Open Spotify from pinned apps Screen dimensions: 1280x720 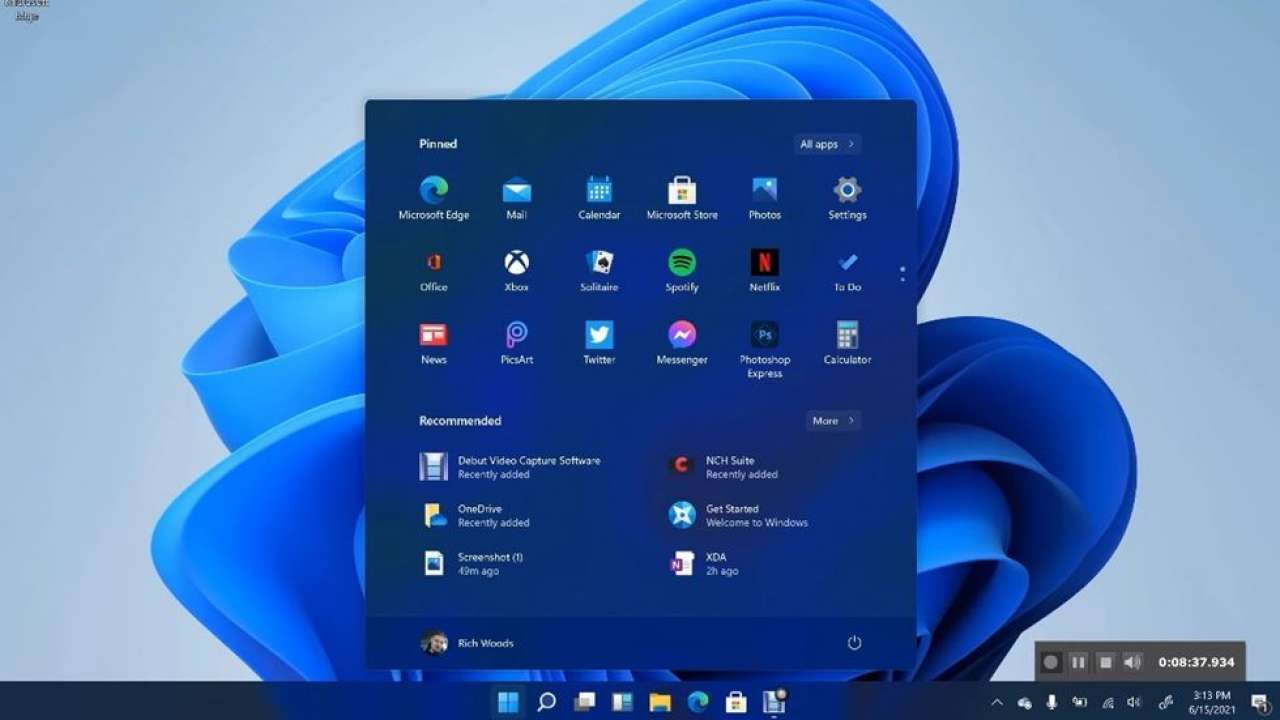[682, 271]
